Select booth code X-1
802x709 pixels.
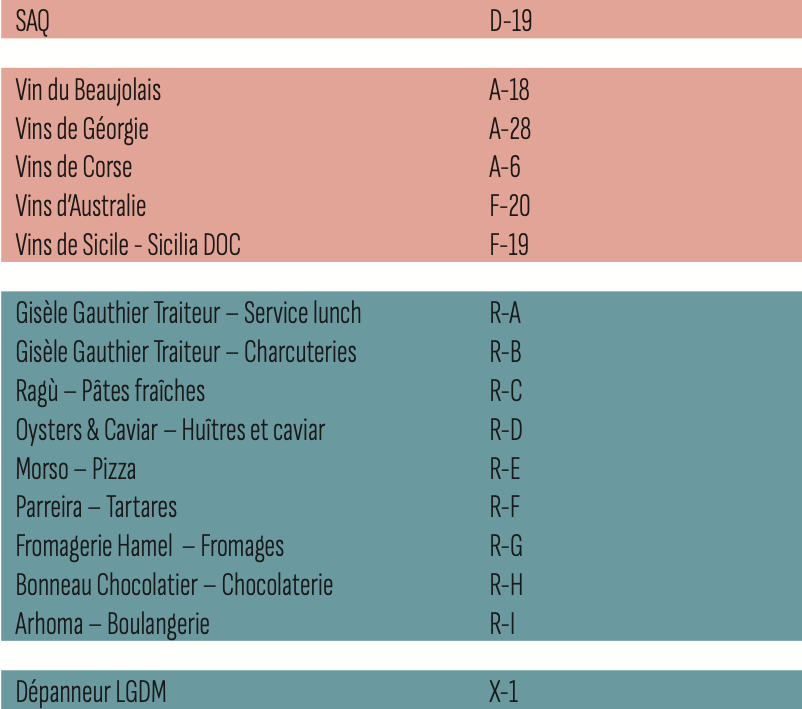point(504,691)
